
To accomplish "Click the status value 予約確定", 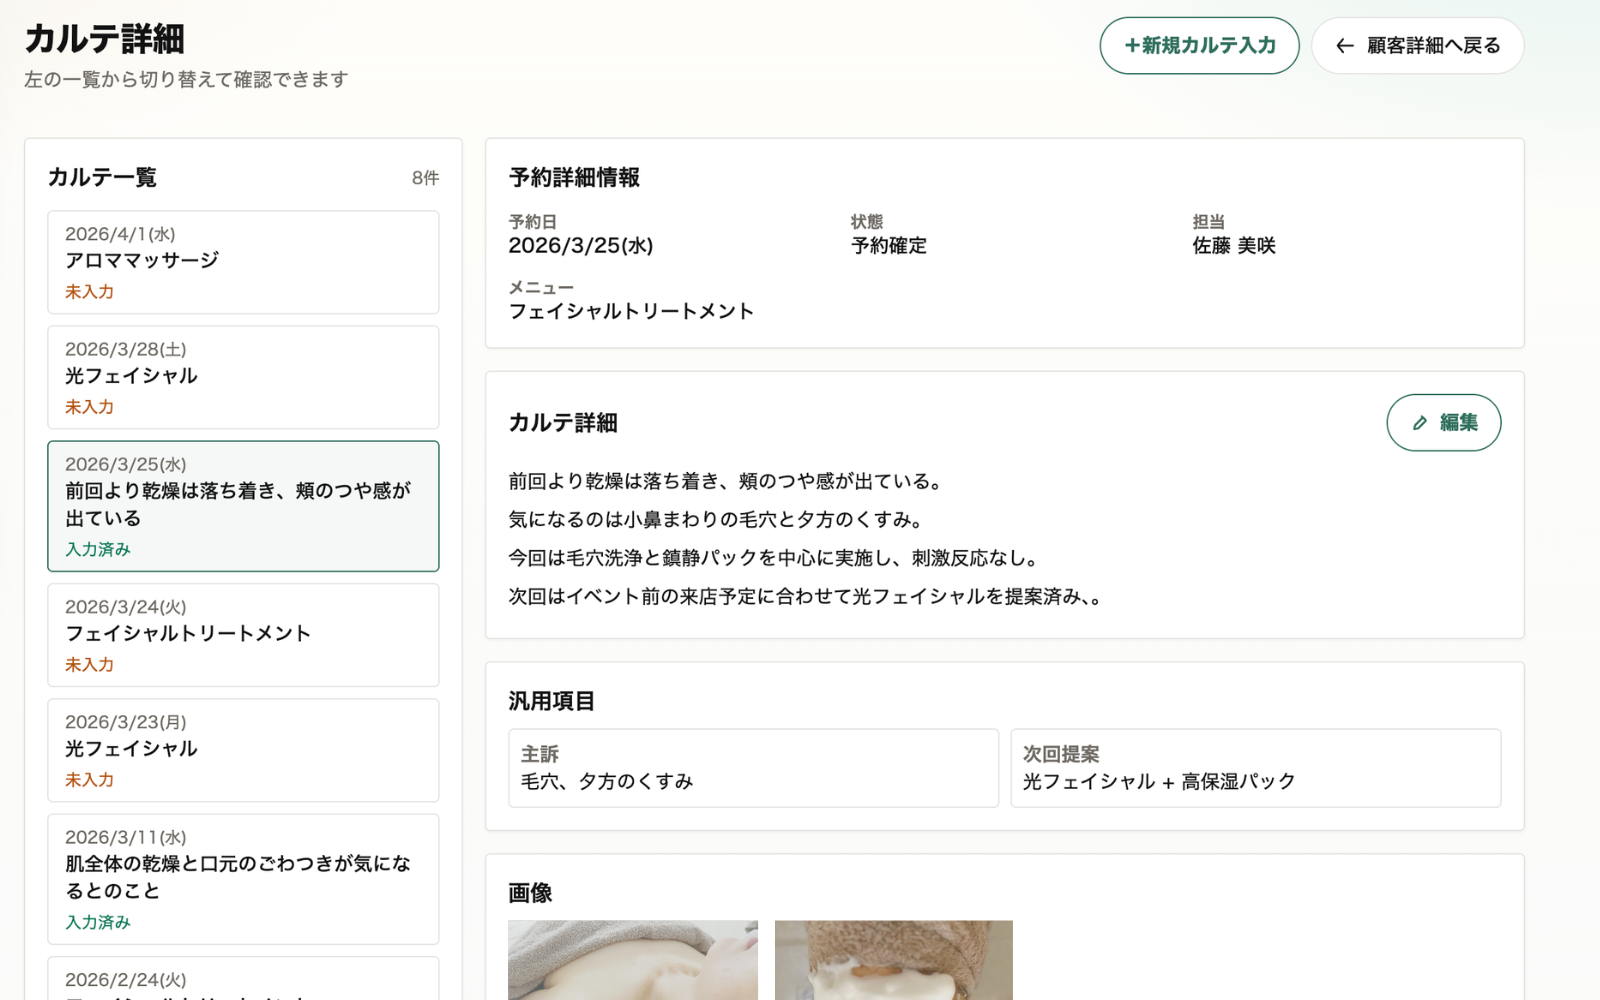I will [889, 246].
